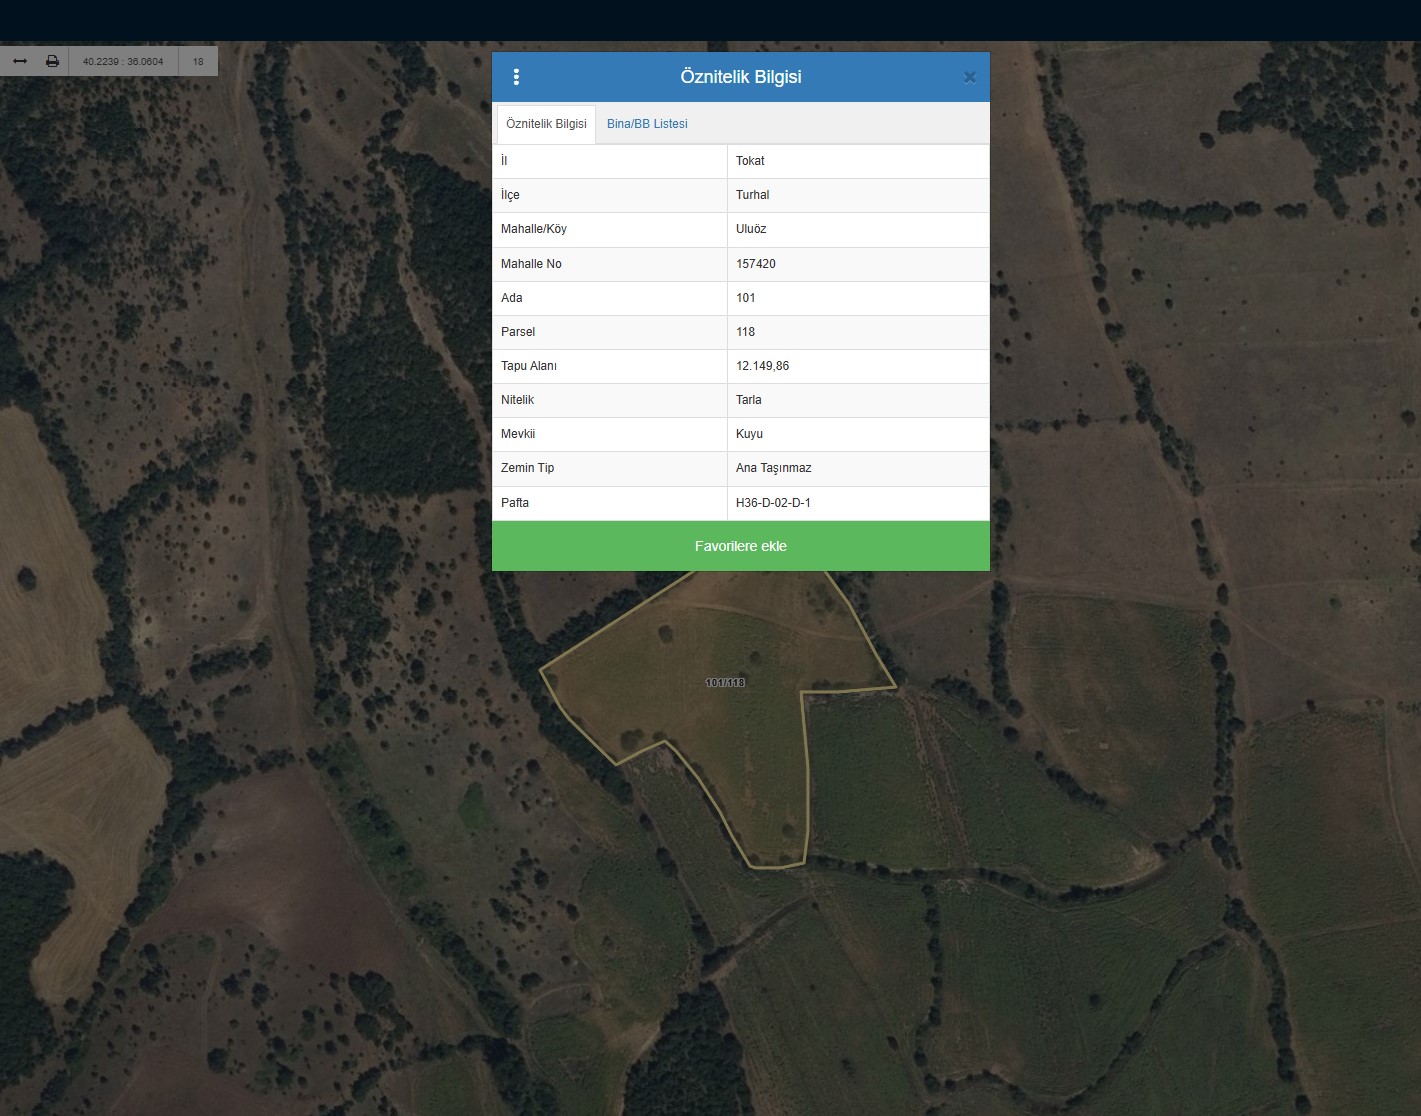Image resolution: width=1421 pixels, height=1116 pixels.
Task: Open the three-dot menu in panel header
Action: click(516, 77)
